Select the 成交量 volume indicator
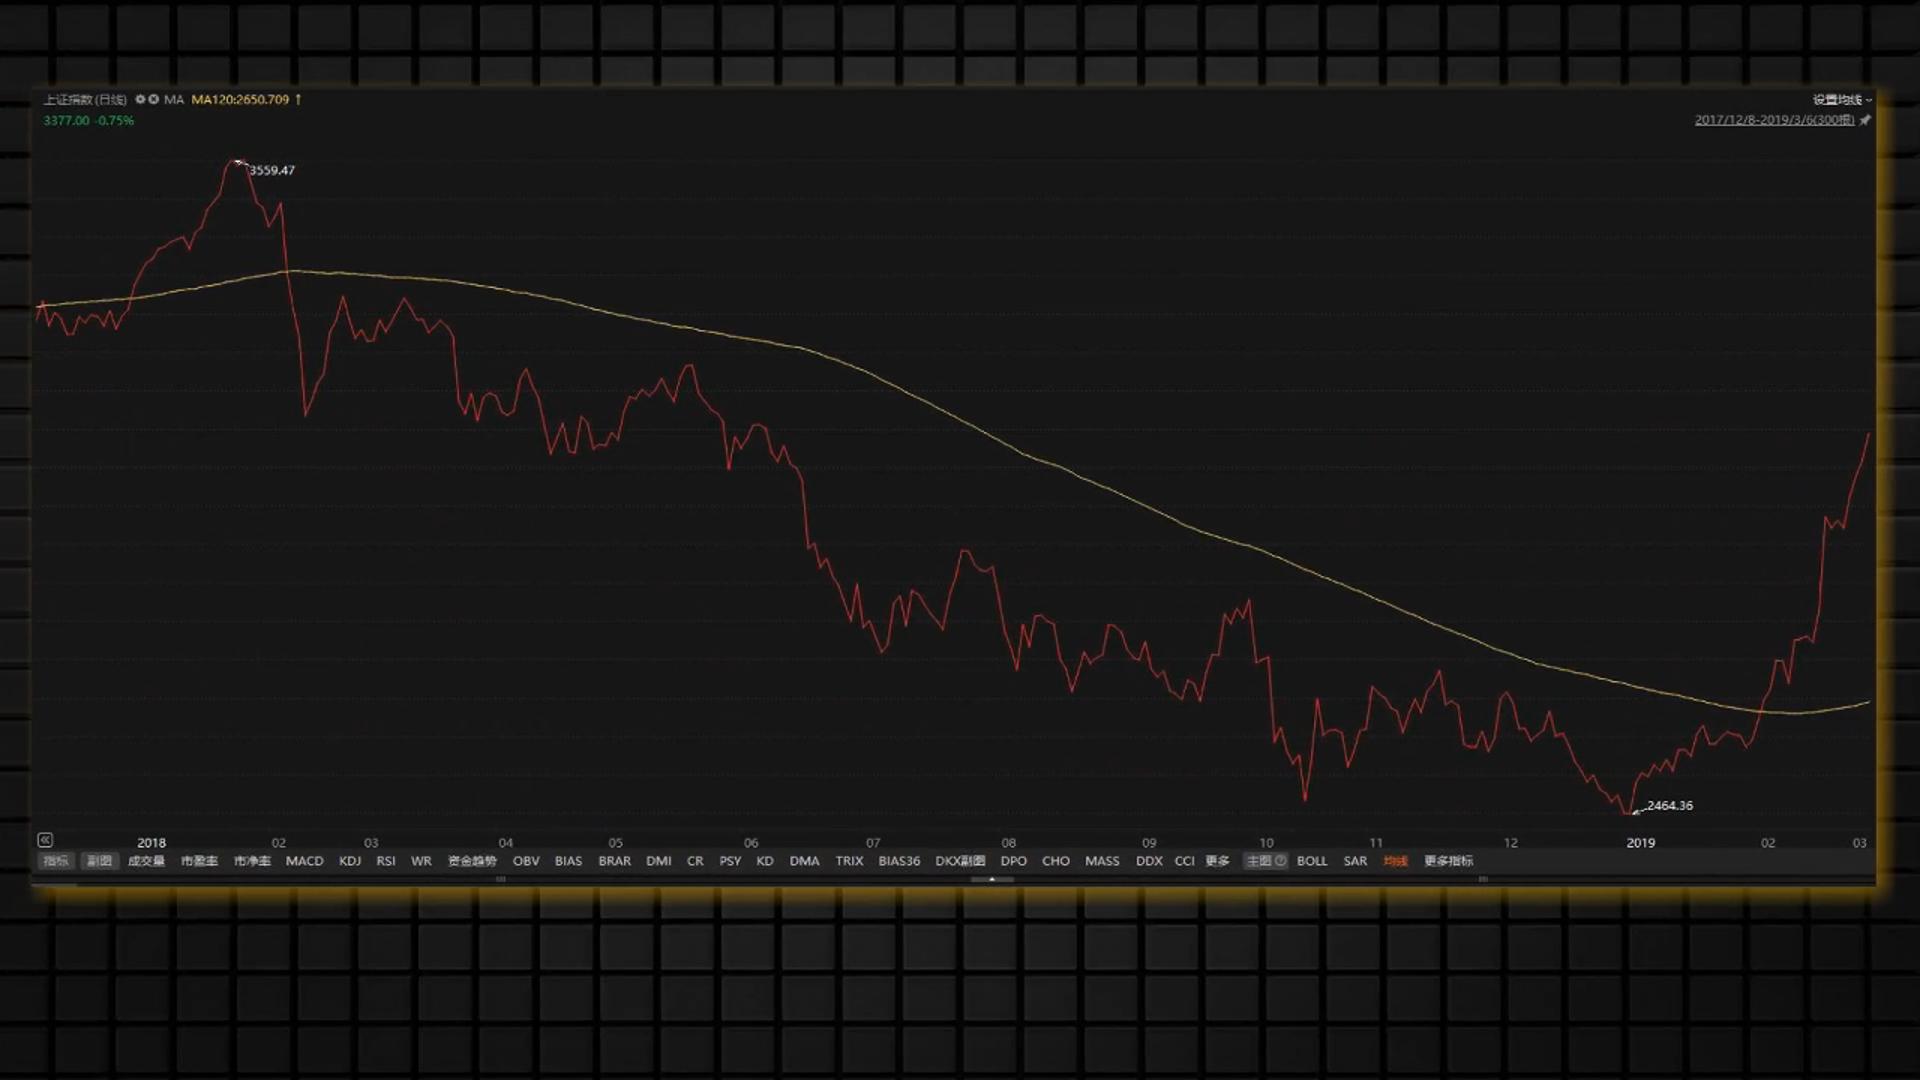Screen dimensions: 1920x1080 [x=146, y=861]
